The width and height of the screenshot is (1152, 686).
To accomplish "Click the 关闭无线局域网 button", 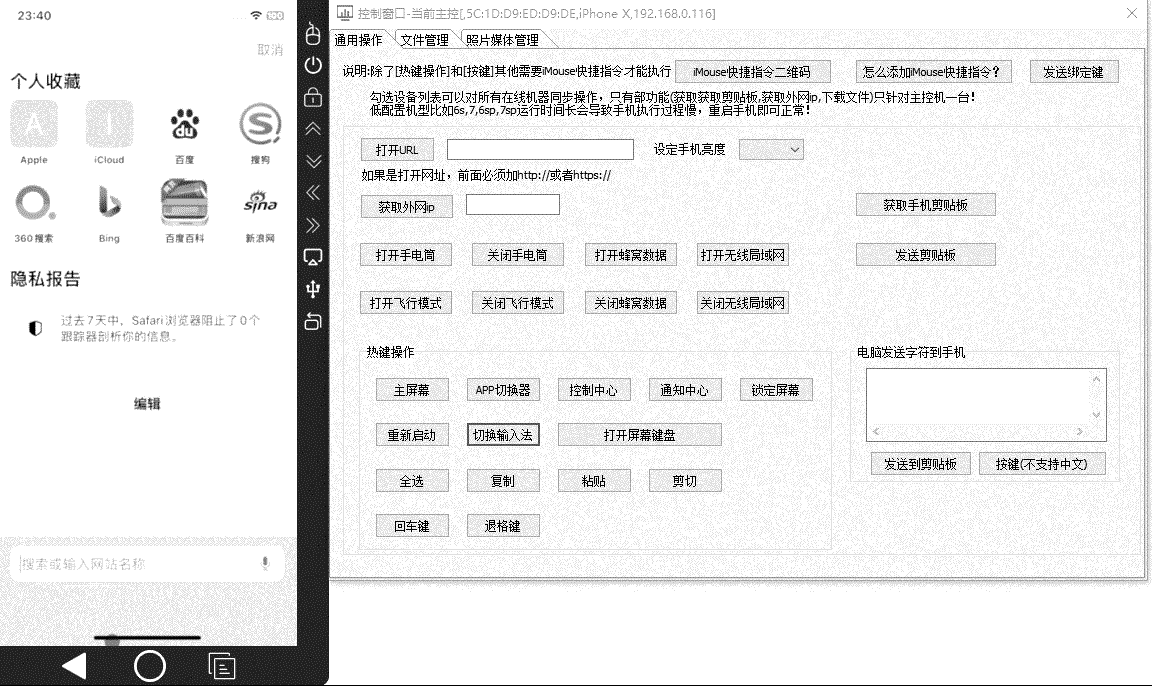I will point(743,303).
